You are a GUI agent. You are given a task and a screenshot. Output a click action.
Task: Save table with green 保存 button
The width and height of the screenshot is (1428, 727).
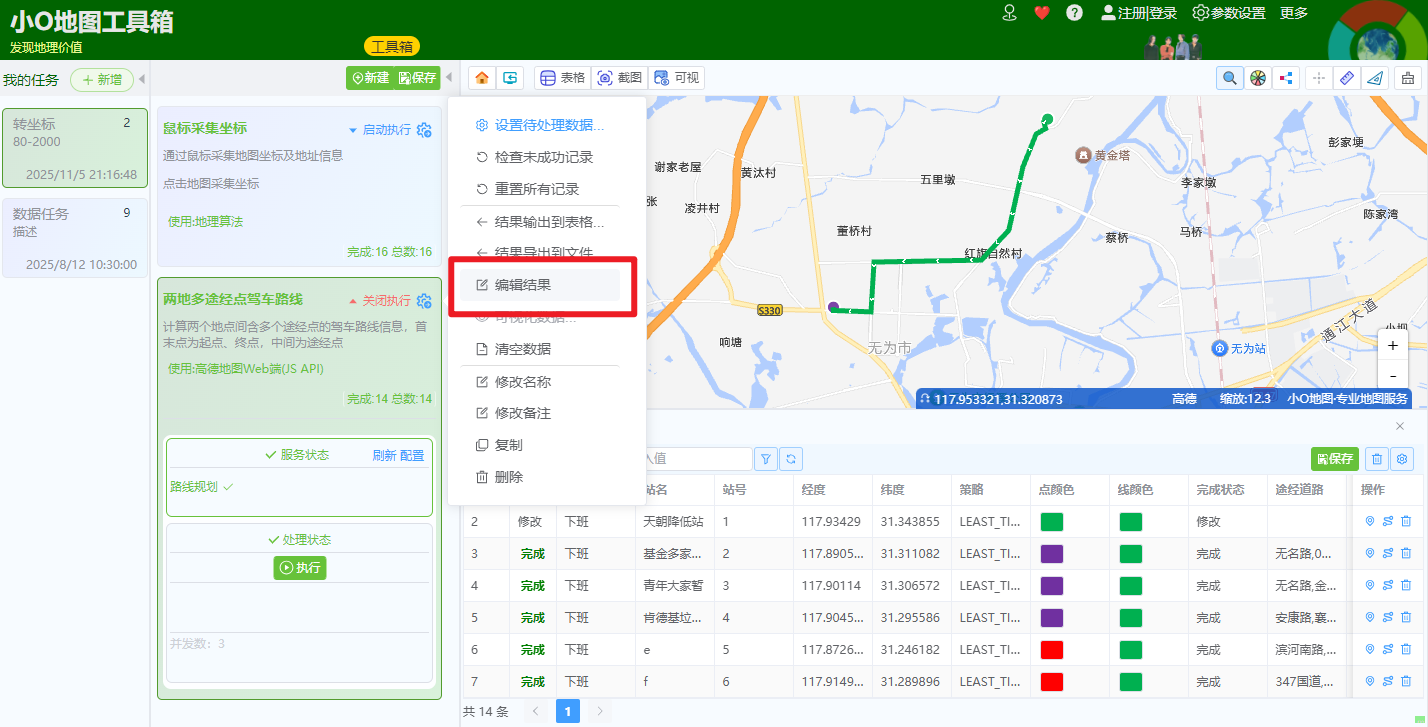[x=1335, y=459]
